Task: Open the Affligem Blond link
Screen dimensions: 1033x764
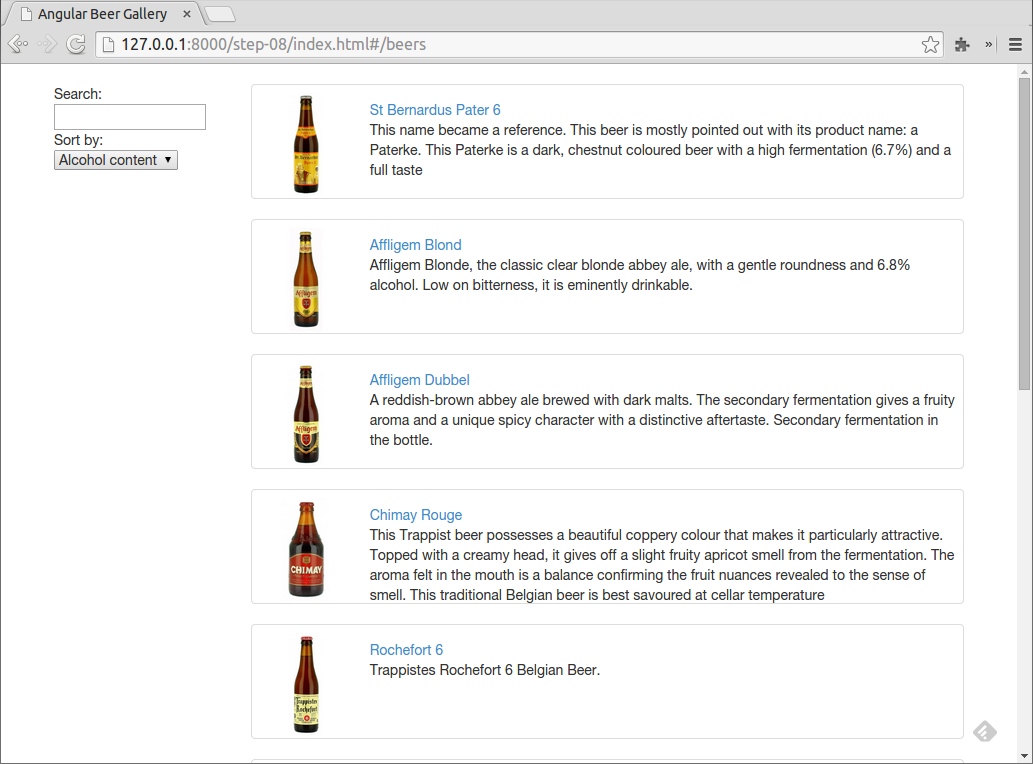Action: [x=415, y=245]
